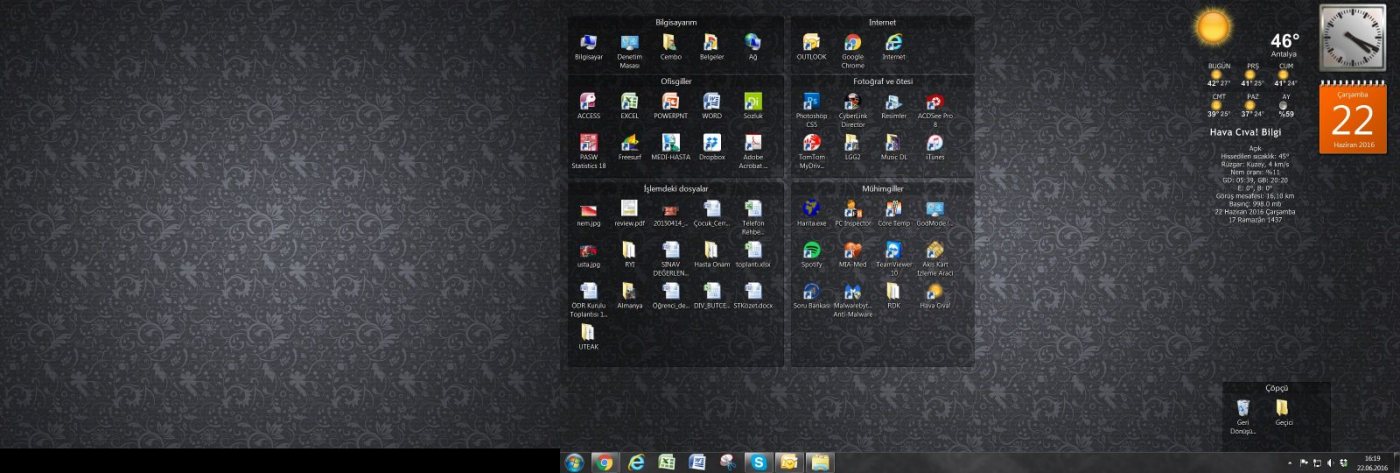
Task: Click the orange calendar gadget showing 22
Action: coord(1351,118)
